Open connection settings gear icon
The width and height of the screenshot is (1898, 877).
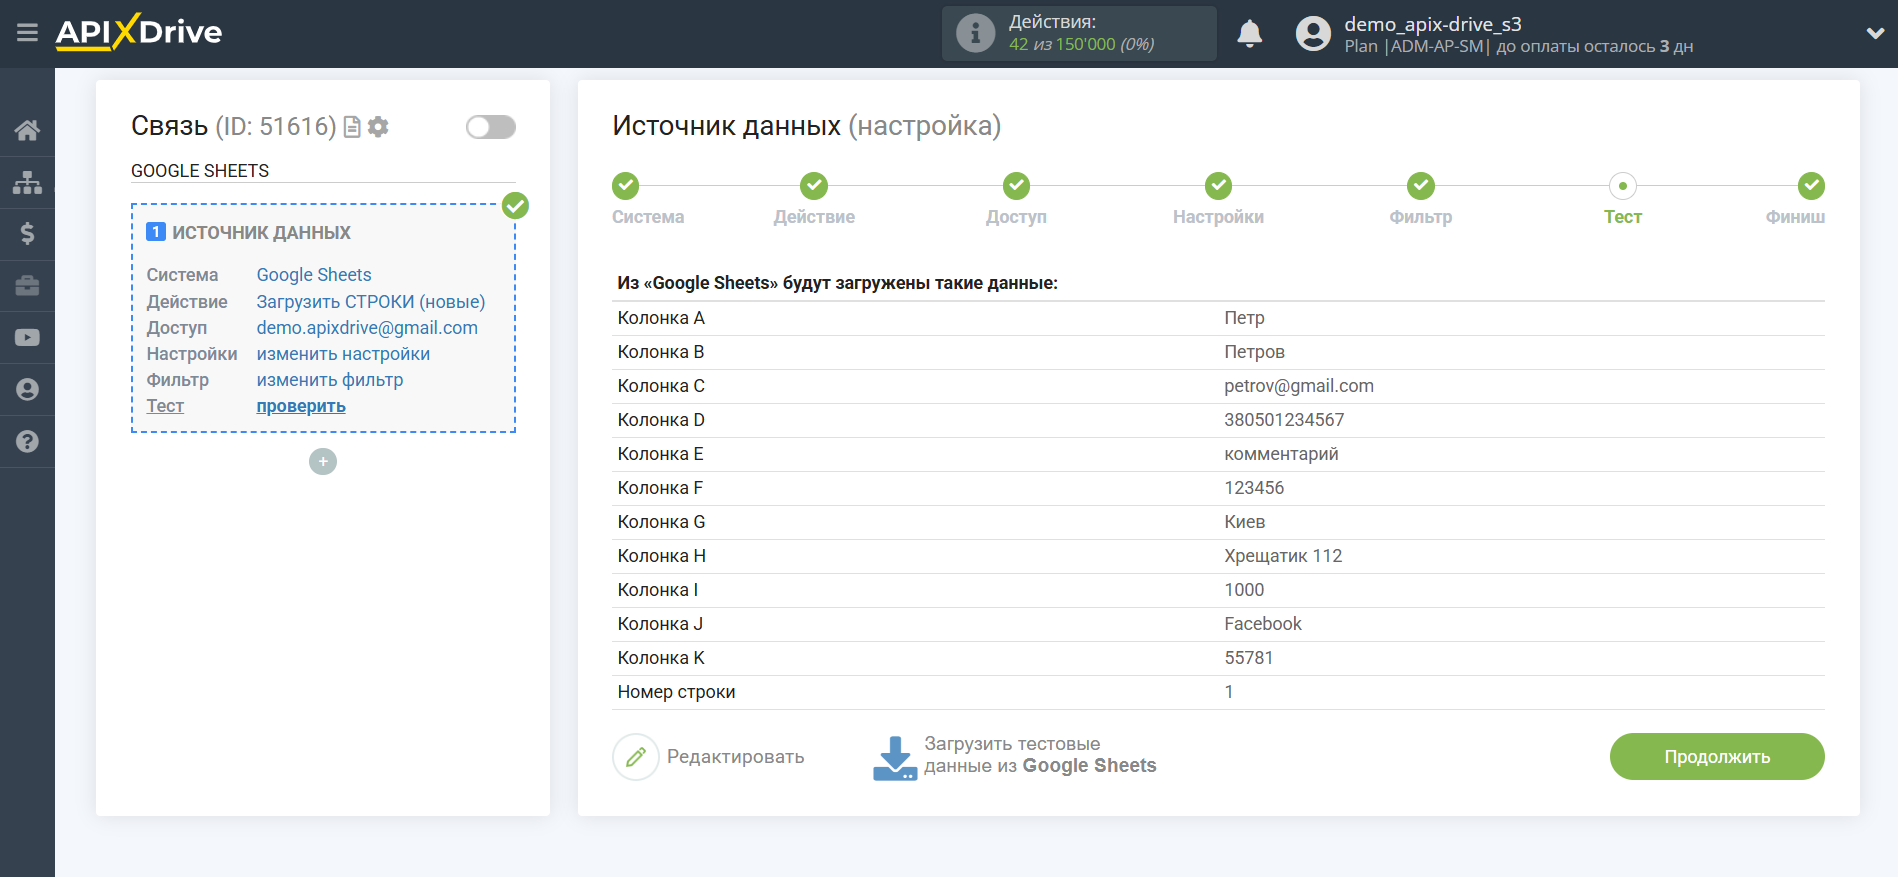click(x=378, y=127)
